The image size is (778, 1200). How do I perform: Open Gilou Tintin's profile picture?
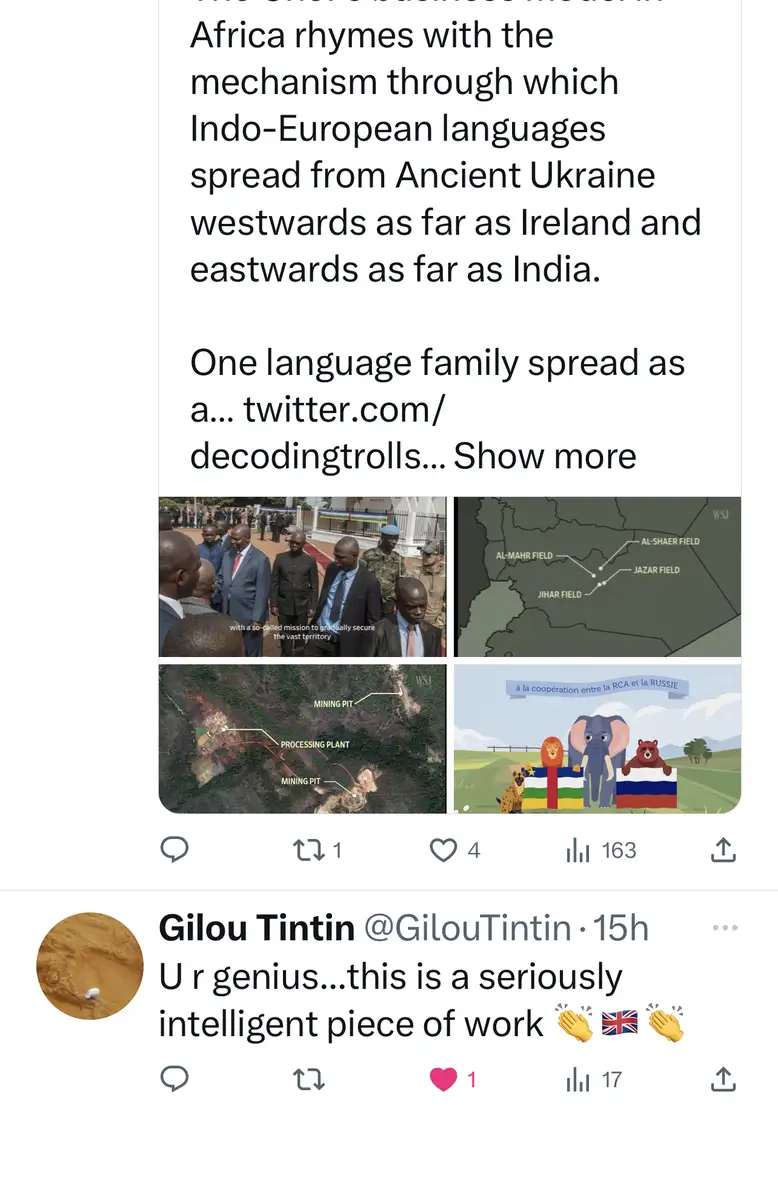pos(90,965)
